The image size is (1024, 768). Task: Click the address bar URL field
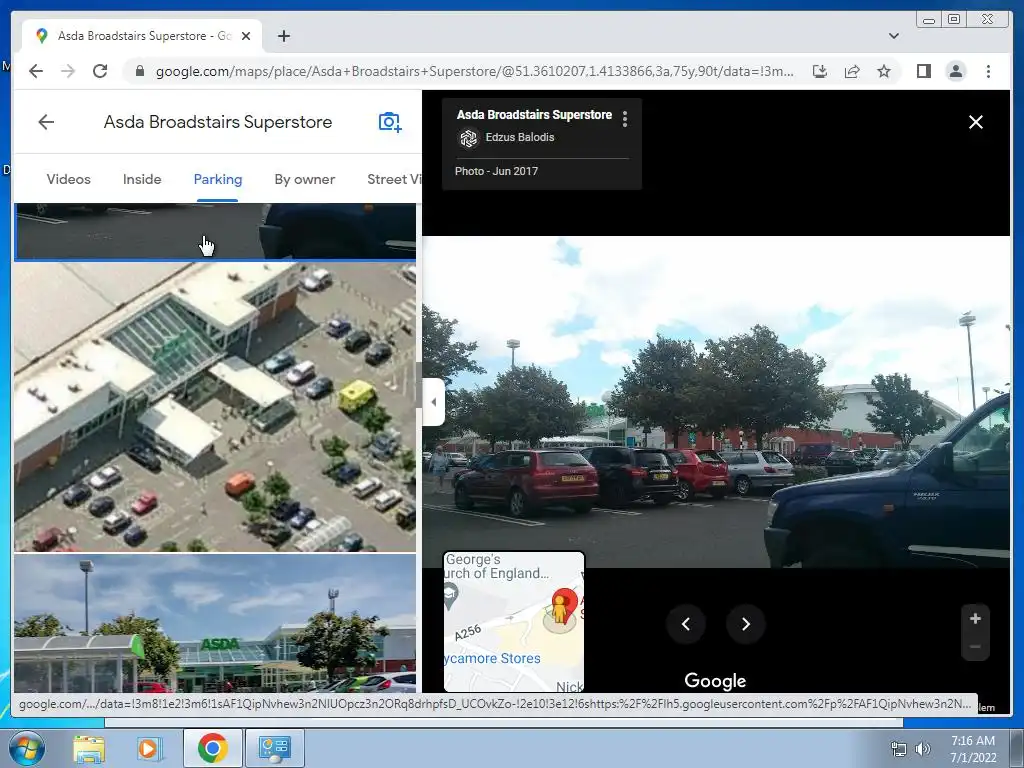click(x=474, y=71)
